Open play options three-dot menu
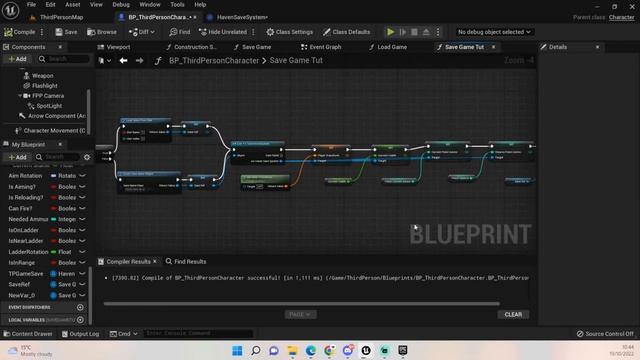The height and width of the screenshot is (360, 640). [438, 32]
